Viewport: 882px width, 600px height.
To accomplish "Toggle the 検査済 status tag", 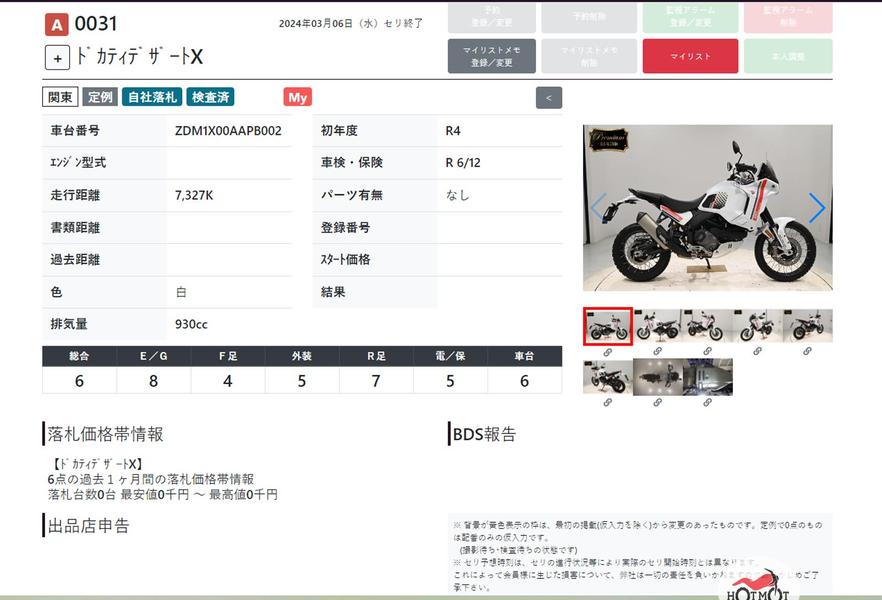I will [210, 97].
